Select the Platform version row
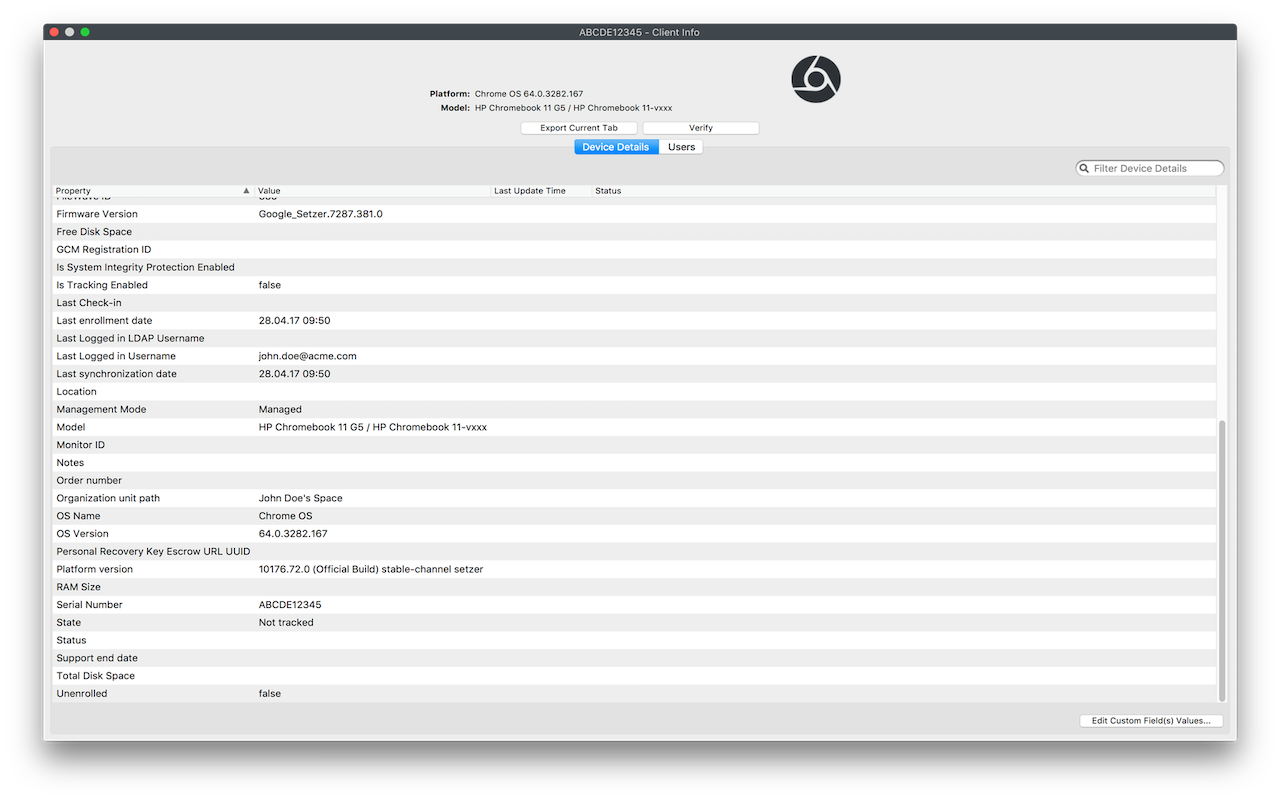 point(634,569)
